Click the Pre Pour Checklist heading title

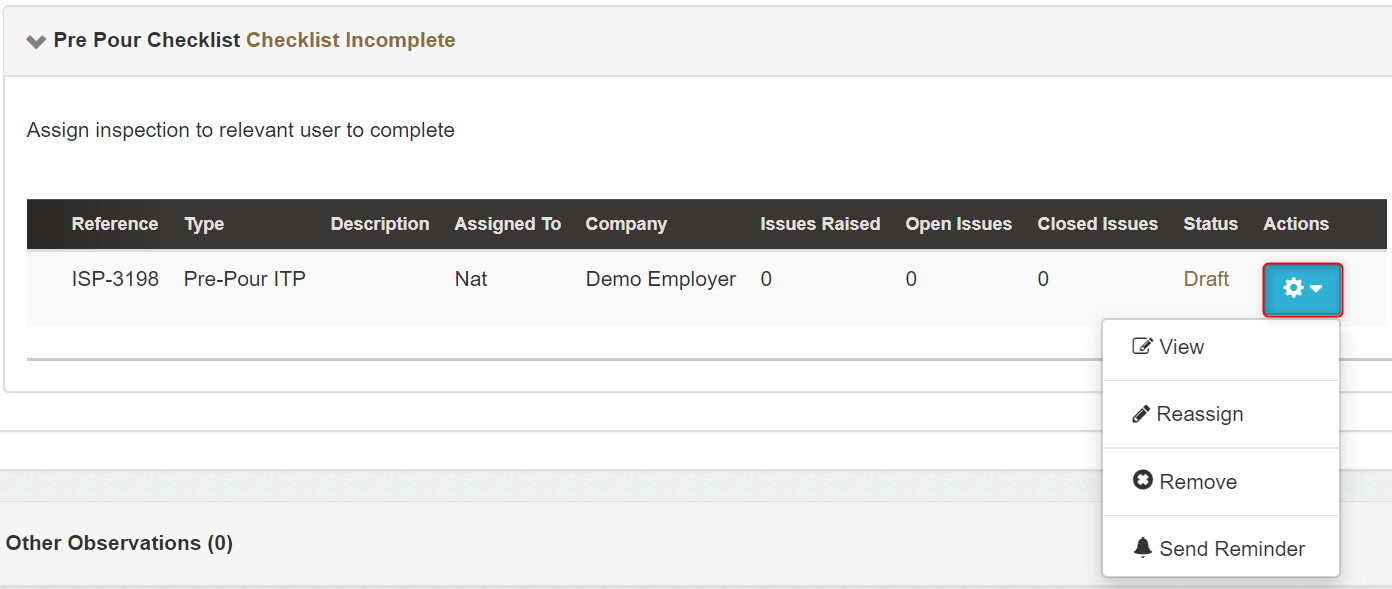147,40
